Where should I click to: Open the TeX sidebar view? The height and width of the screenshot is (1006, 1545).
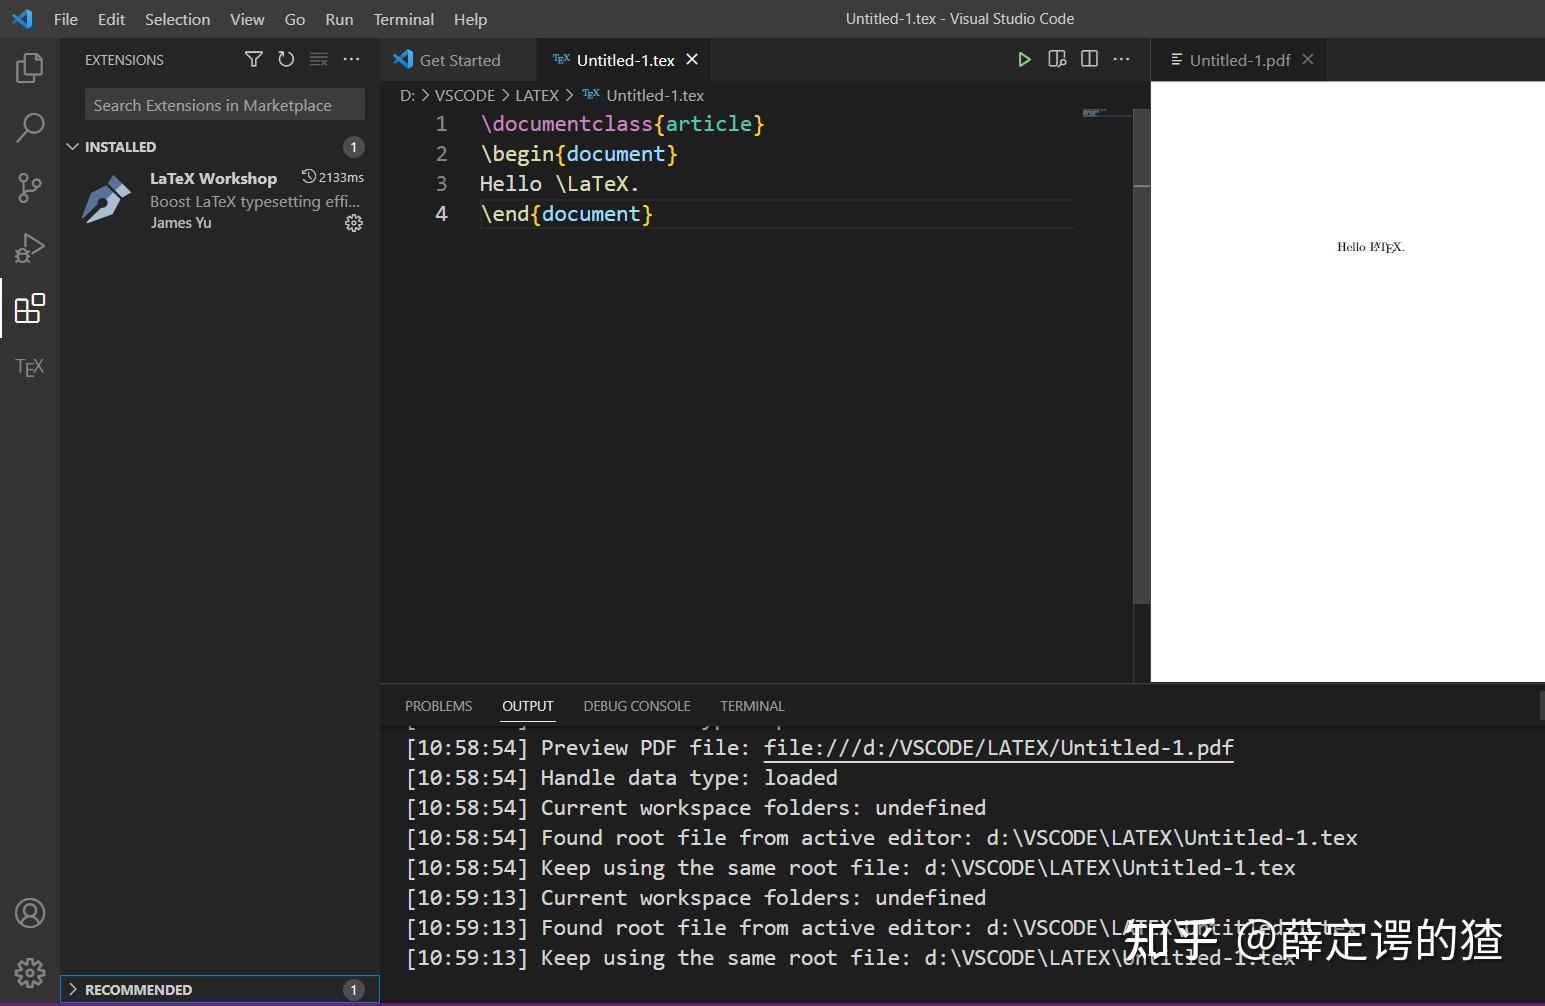(x=30, y=367)
